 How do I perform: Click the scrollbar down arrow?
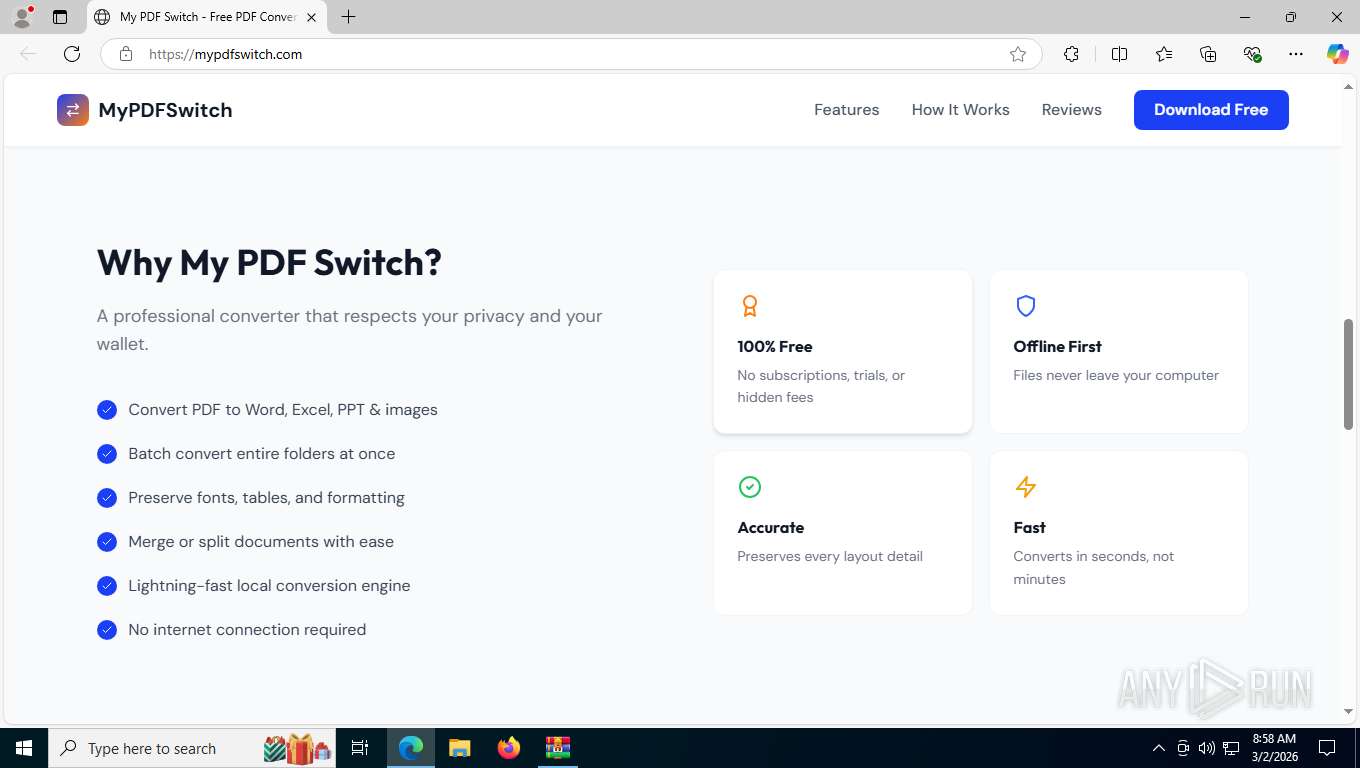point(1348,712)
